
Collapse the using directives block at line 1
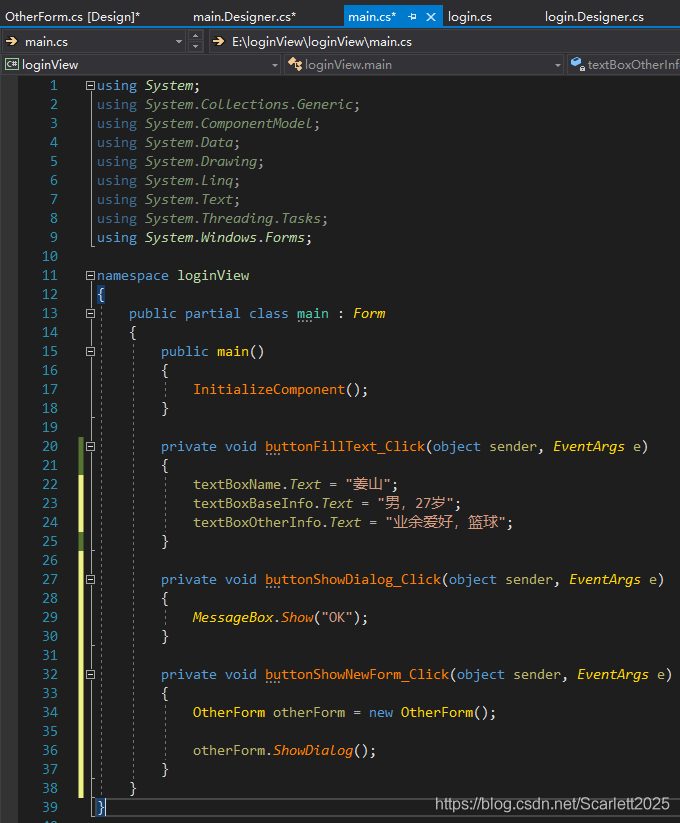coord(90,86)
